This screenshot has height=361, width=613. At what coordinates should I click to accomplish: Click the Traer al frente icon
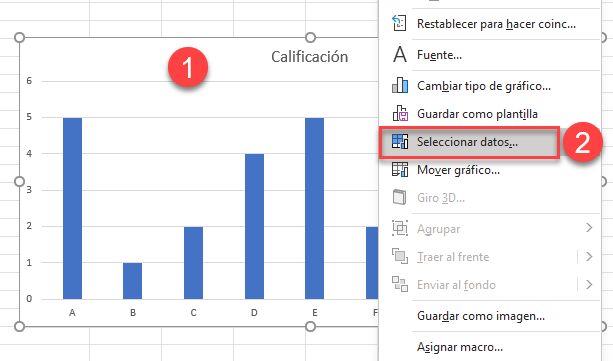click(400, 257)
